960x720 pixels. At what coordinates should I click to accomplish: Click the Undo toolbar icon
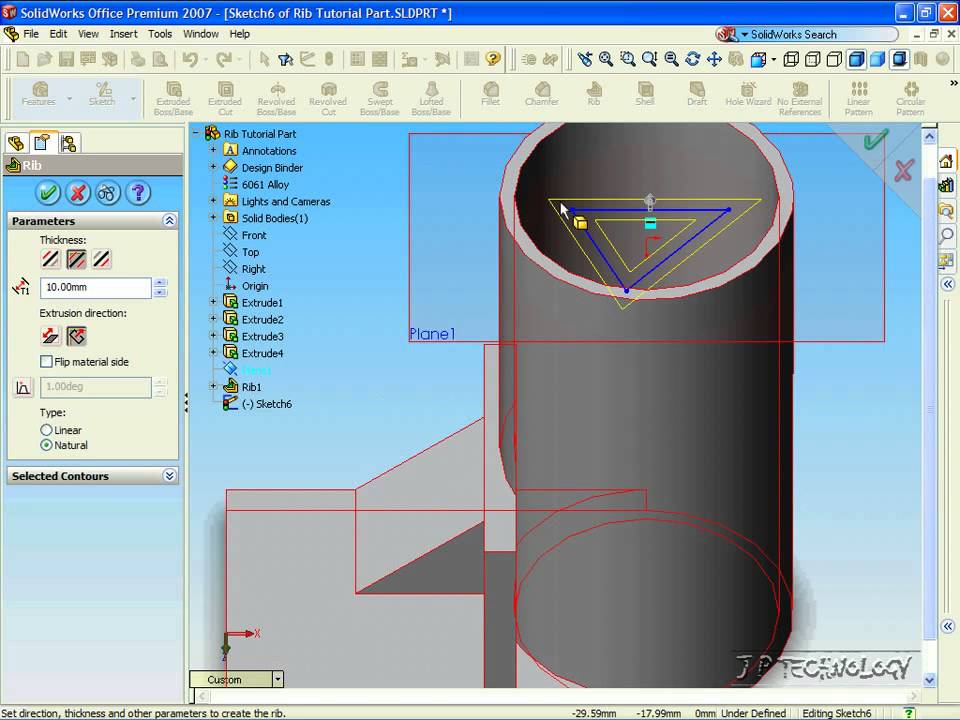pos(190,59)
